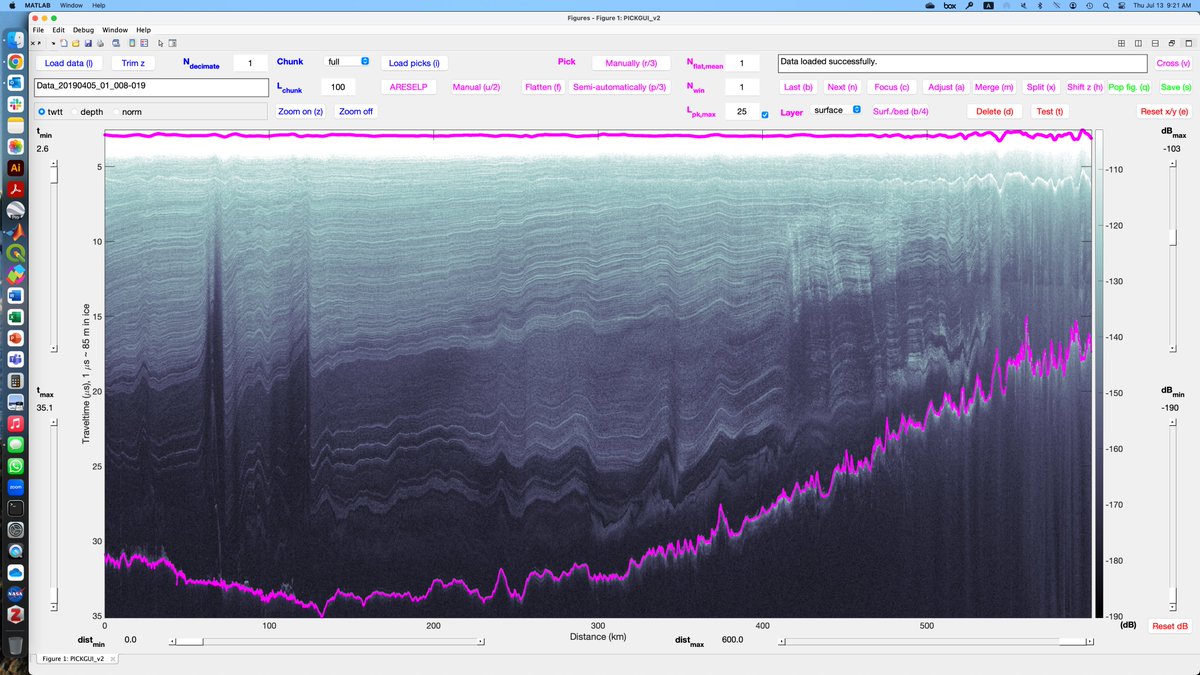The height and width of the screenshot is (675, 1200).
Task: Click the data filename text box
Action: [x=152, y=87]
